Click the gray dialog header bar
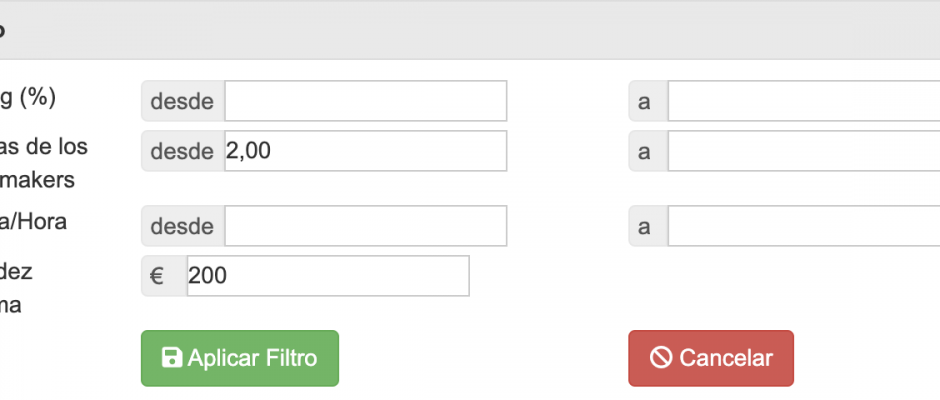 470,30
